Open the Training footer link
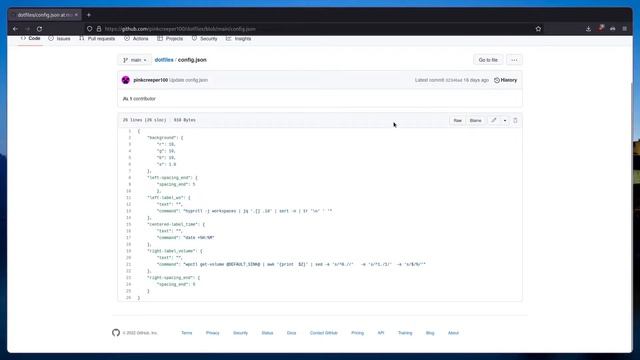 tap(405, 333)
